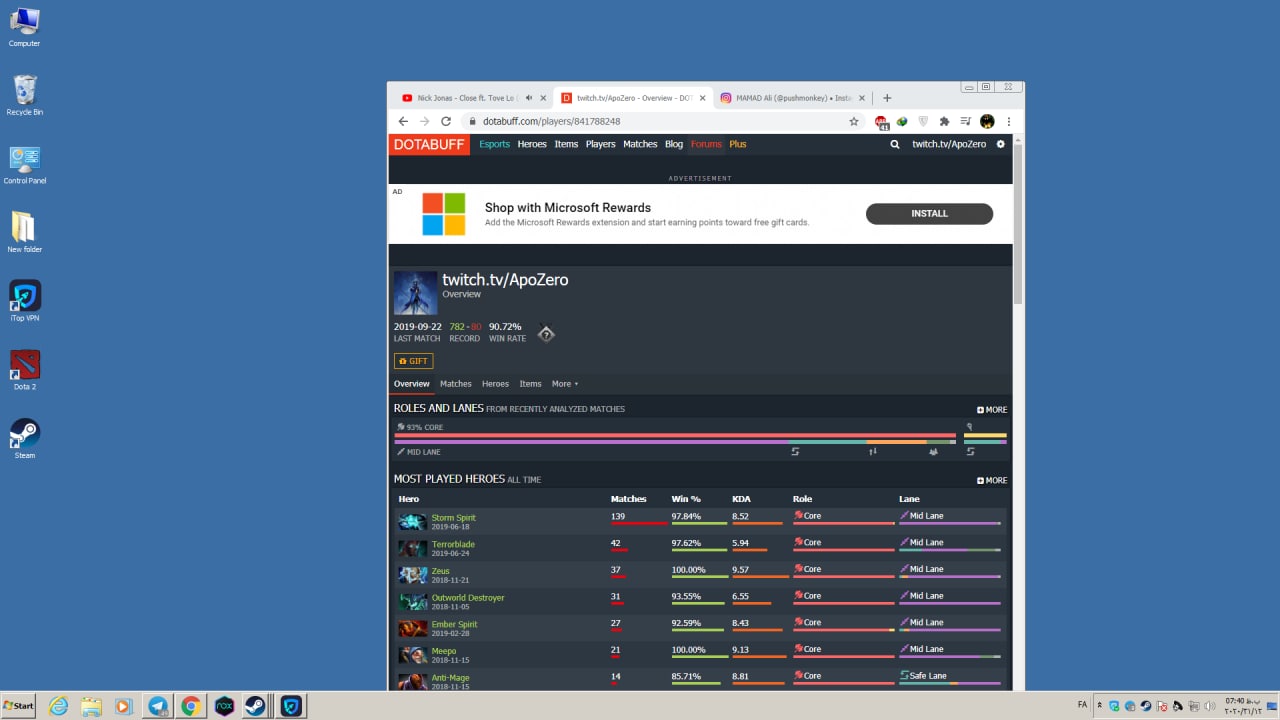Select the Steam desktop icon
Viewport: 1280px width, 720px height.
point(24,439)
